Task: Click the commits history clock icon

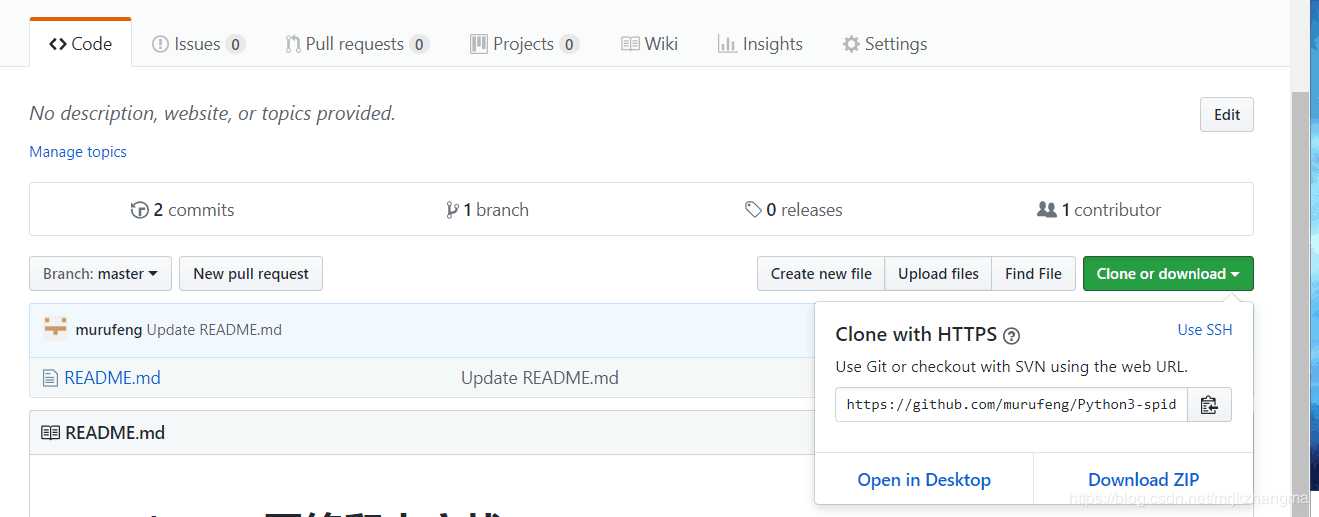Action: tap(140, 210)
